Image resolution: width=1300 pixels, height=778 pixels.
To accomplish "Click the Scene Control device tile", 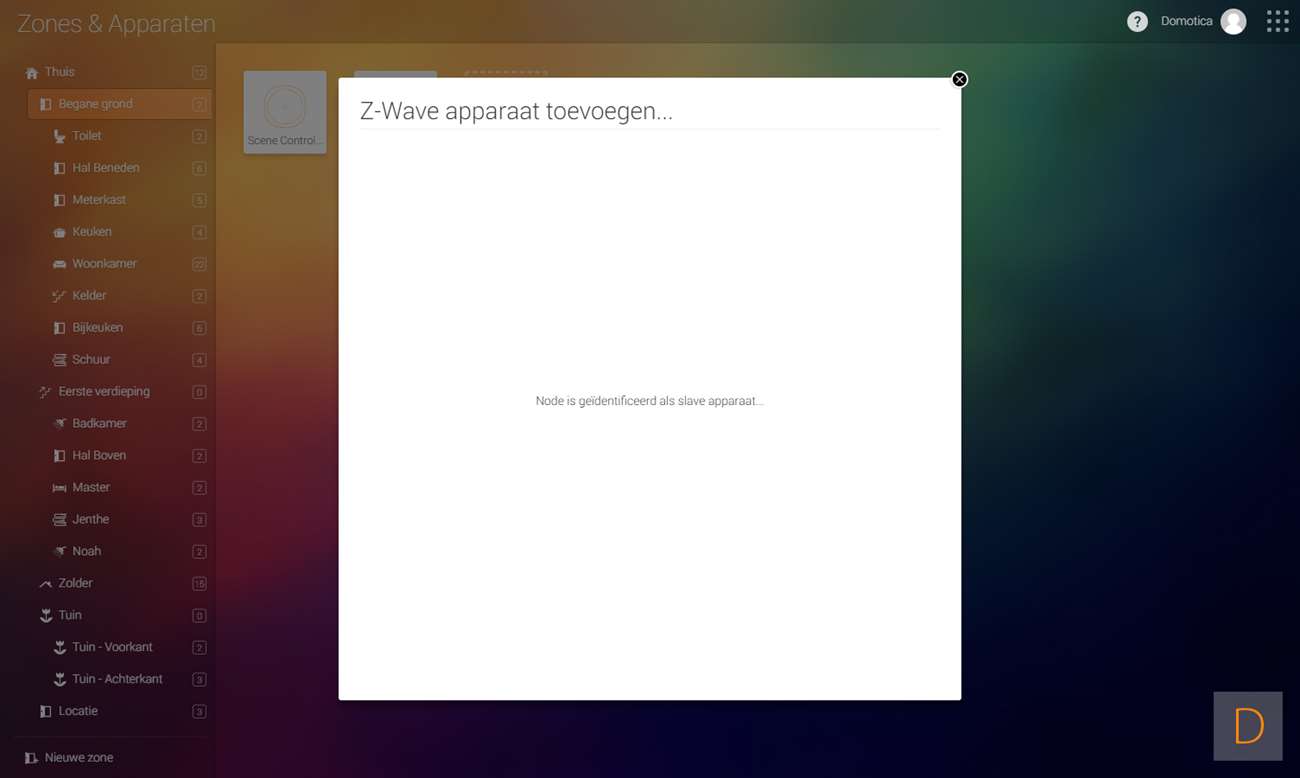I will tap(285, 112).
